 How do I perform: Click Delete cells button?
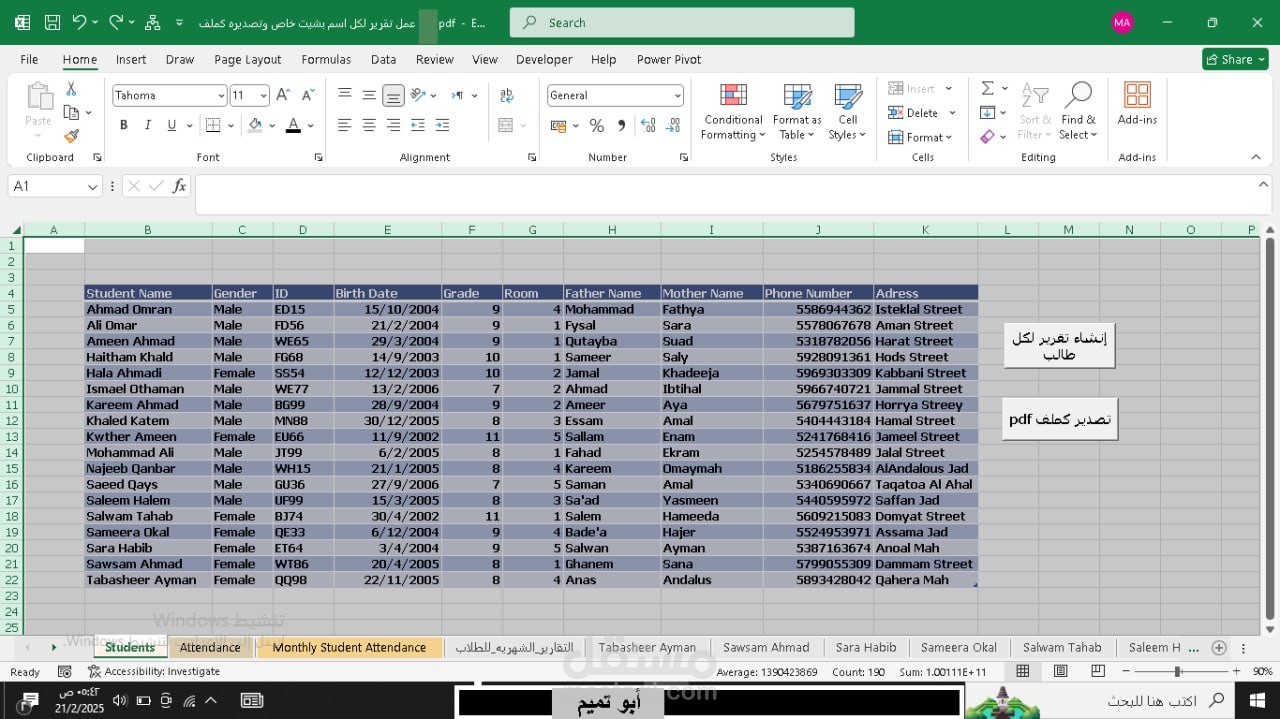coord(913,113)
